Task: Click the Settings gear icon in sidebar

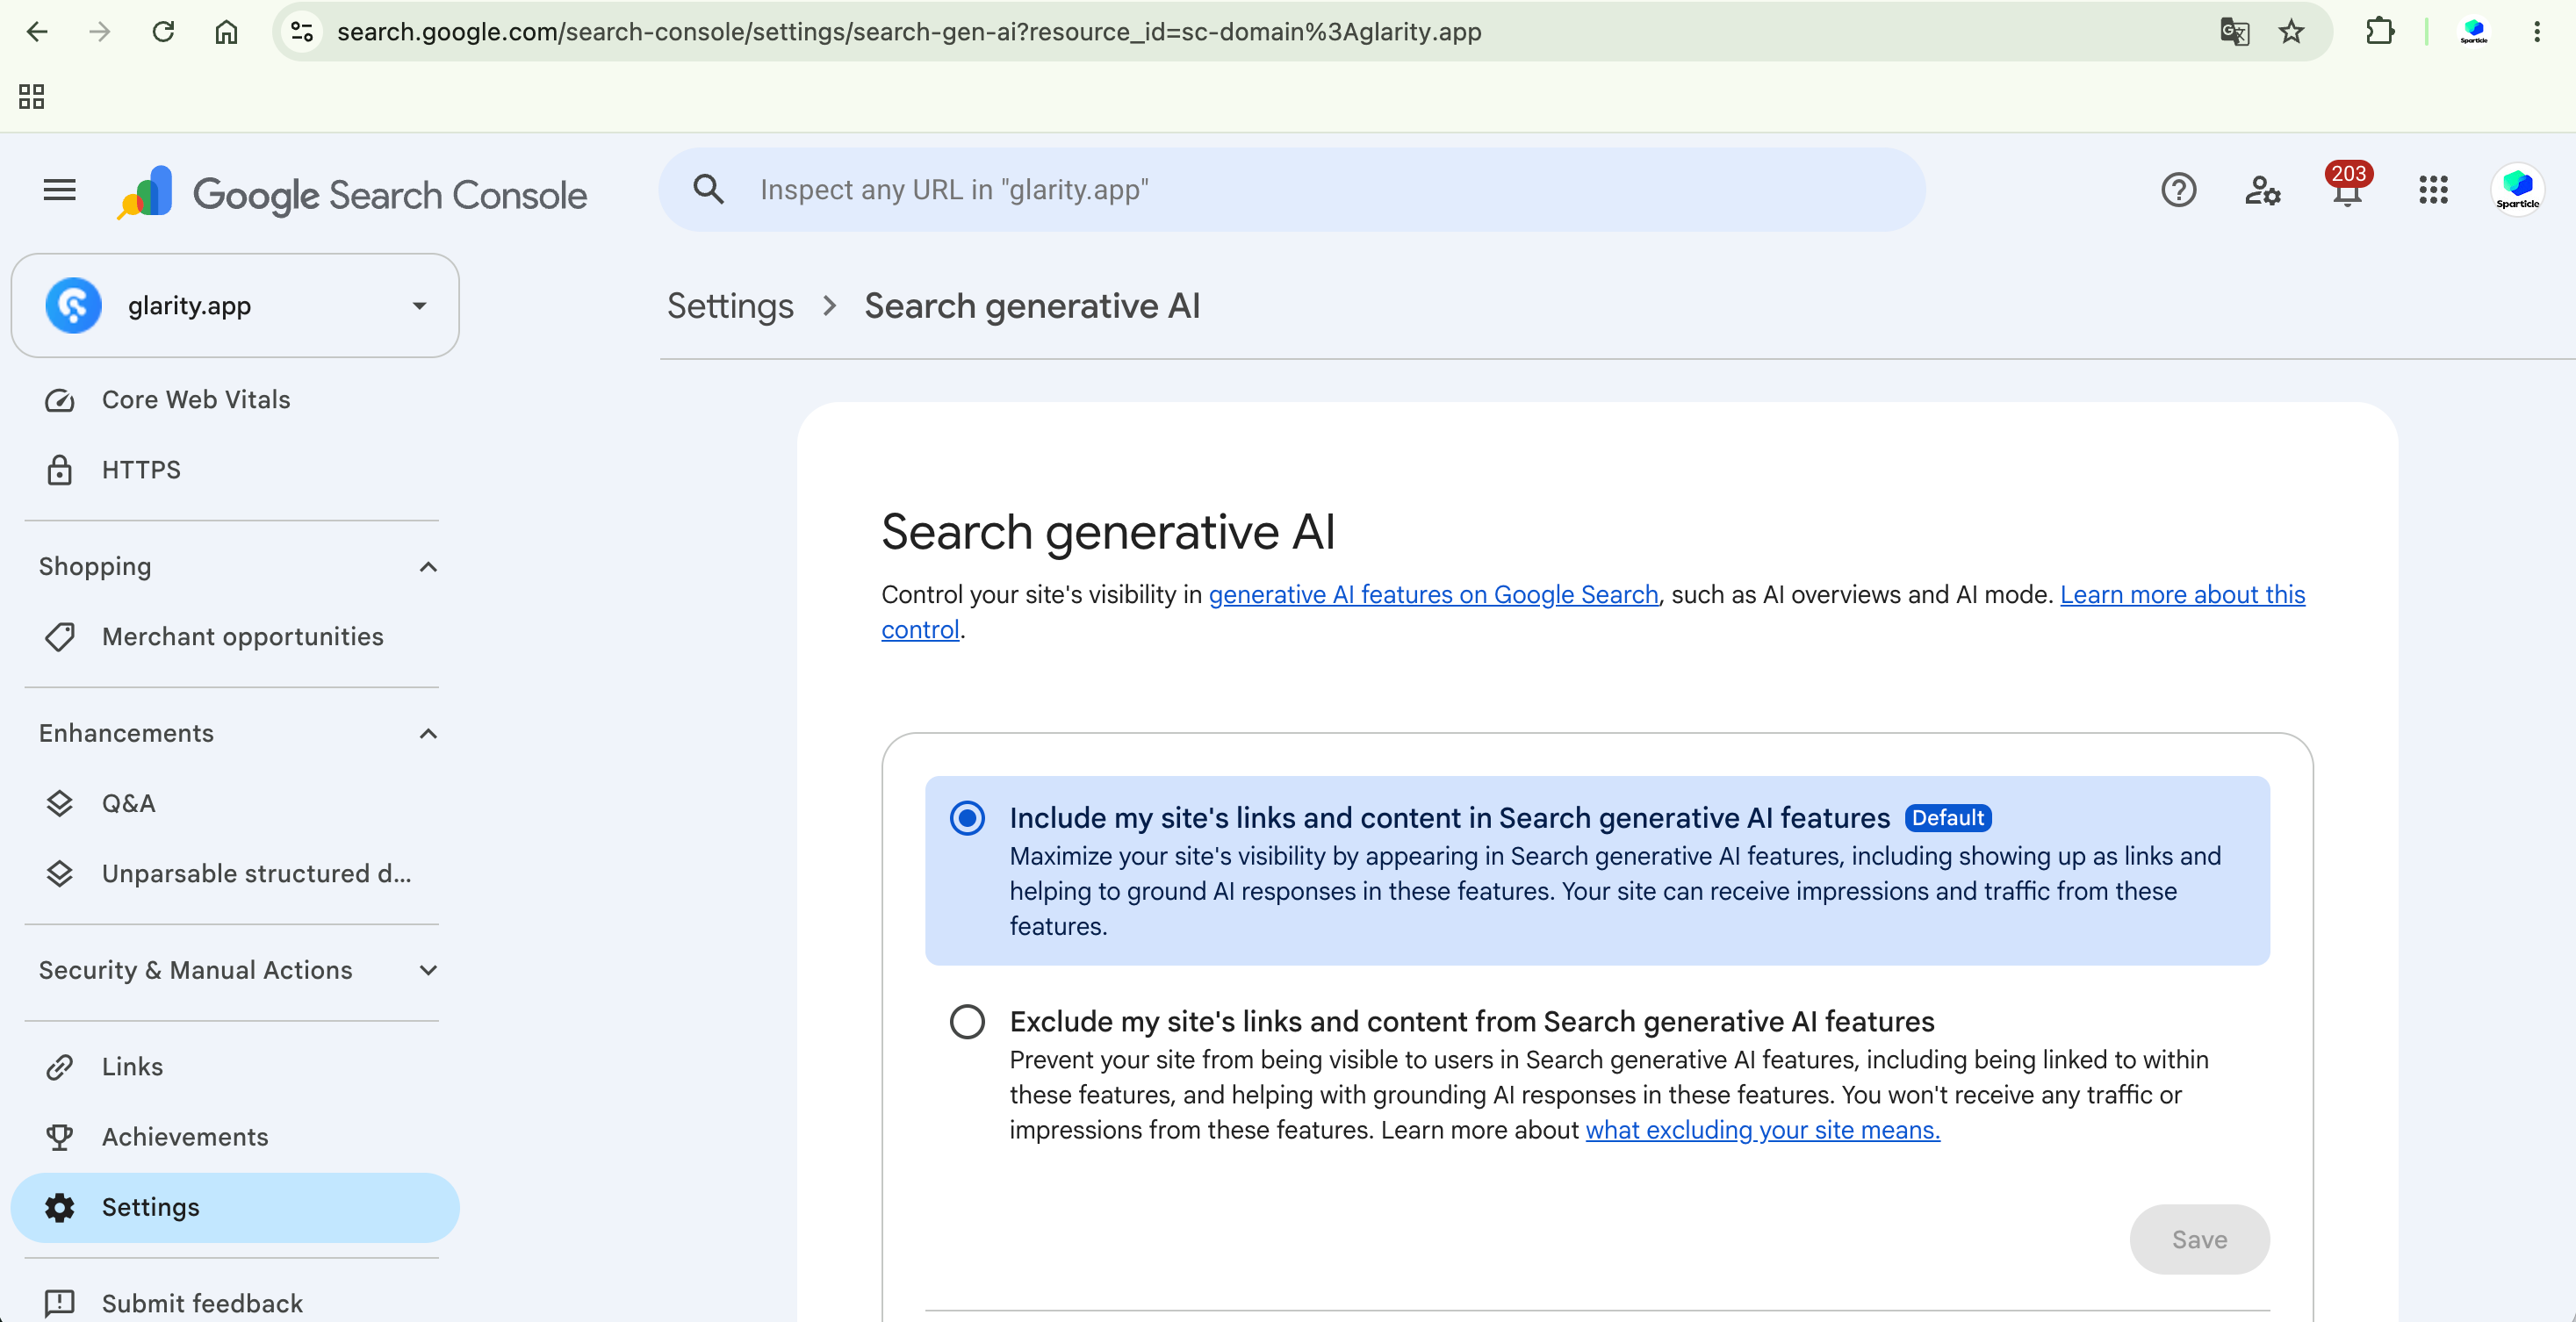Action: [60, 1208]
